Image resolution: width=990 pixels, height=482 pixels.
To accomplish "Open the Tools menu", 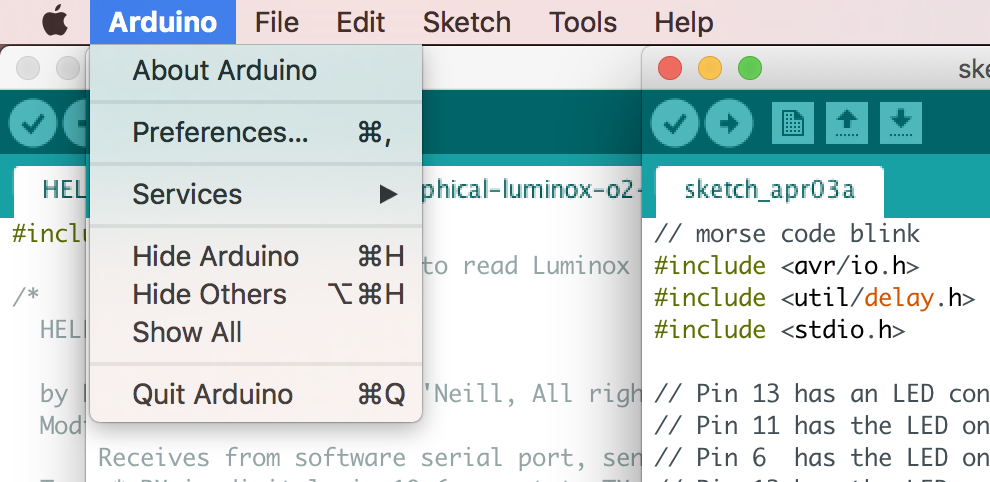I will click(582, 21).
